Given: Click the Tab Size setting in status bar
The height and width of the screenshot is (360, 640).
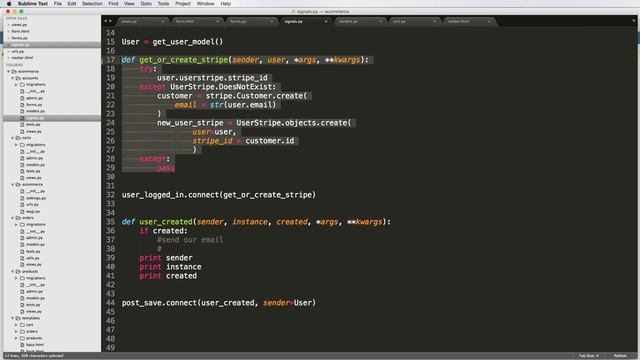Looking at the screenshot, I should pos(589,356).
